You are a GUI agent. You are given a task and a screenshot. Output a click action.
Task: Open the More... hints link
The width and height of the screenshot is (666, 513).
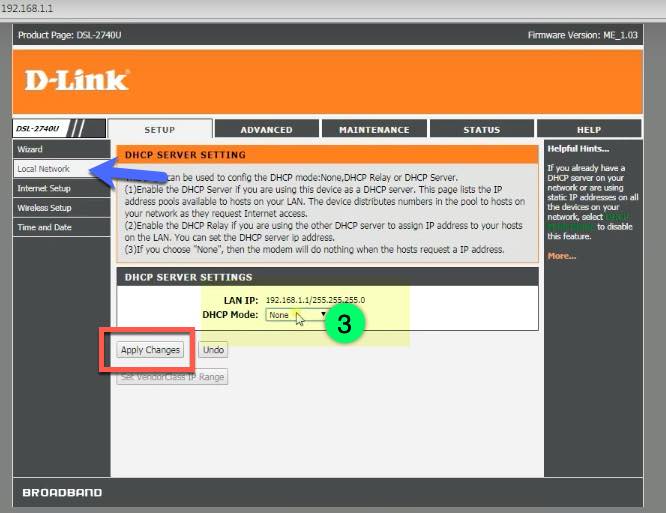click(x=562, y=256)
